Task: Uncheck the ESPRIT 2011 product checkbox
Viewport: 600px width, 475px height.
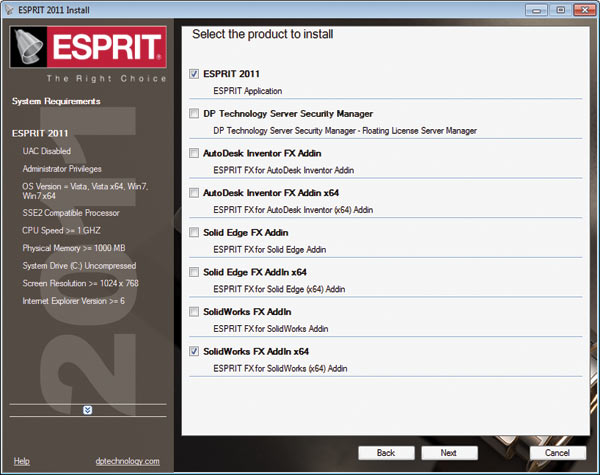Action: coord(194,74)
